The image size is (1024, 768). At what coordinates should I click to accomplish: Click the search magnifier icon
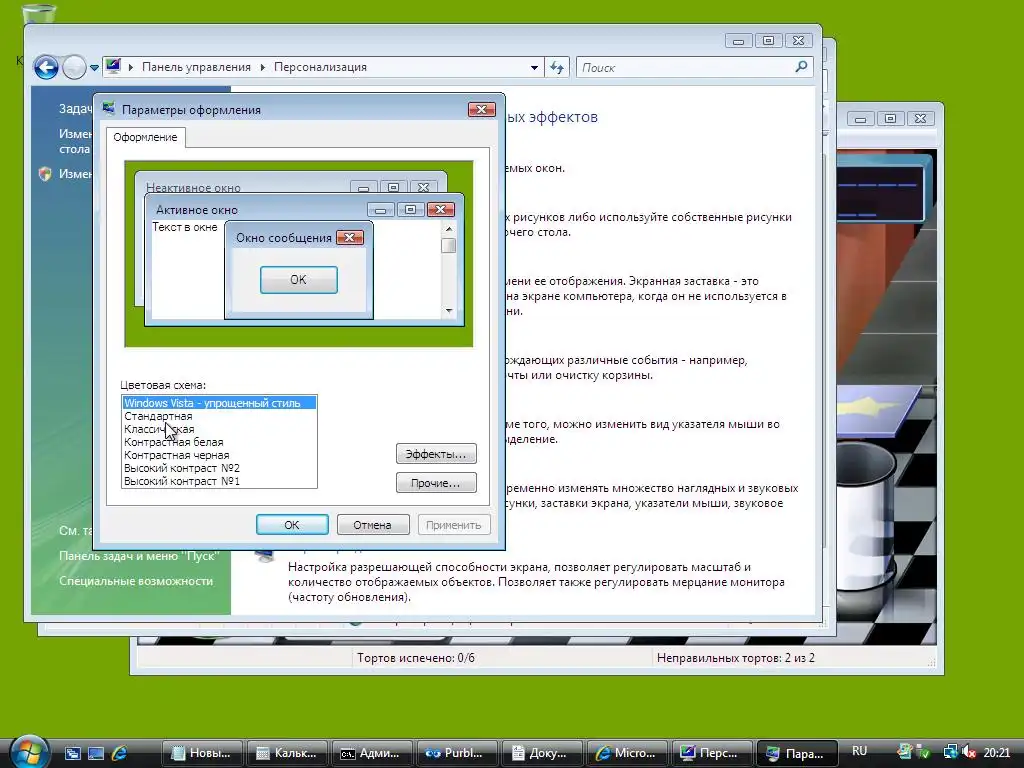pos(802,67)
